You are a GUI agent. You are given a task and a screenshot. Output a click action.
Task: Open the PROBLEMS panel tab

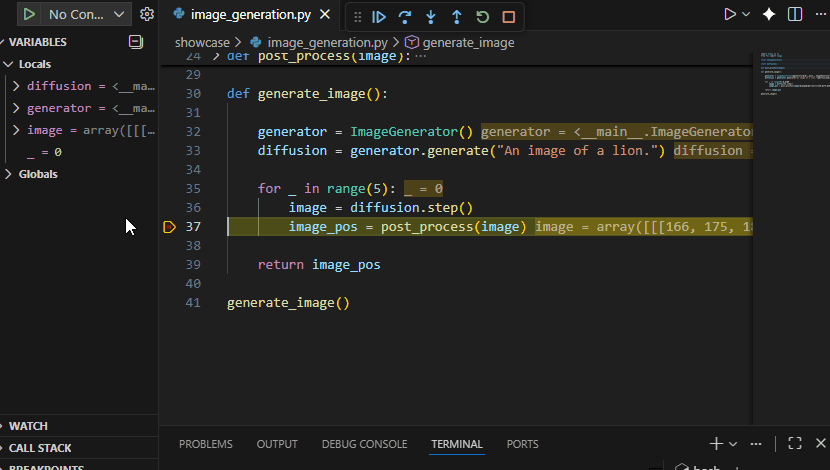(205, 444)
